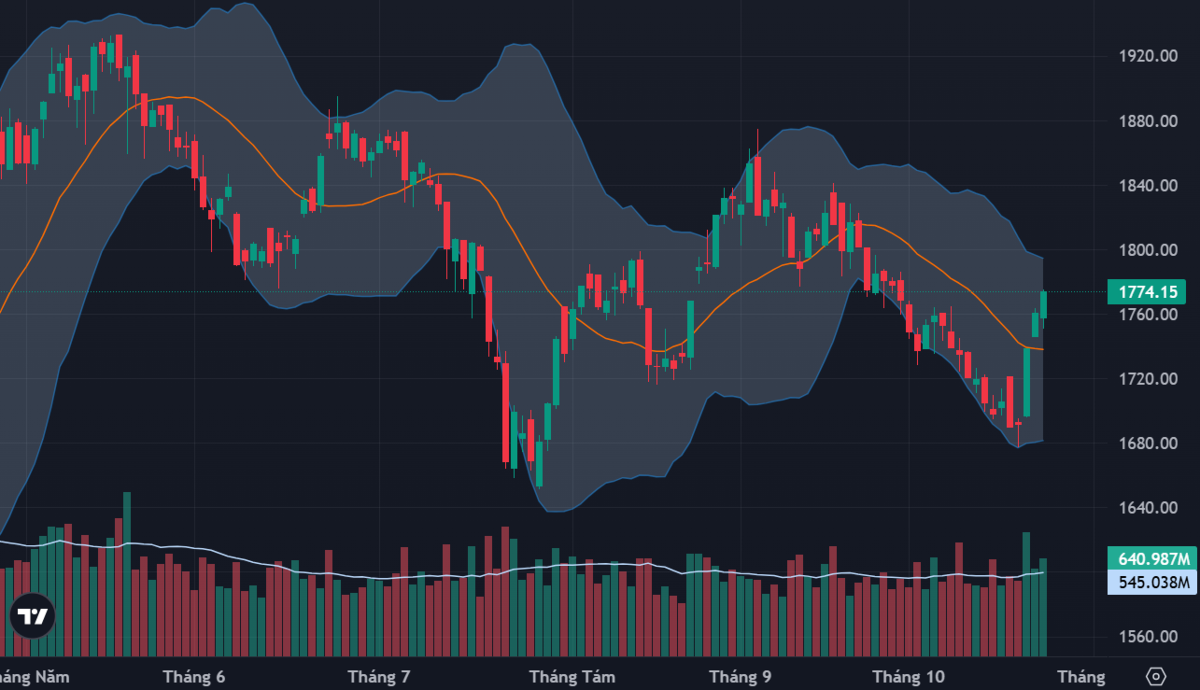
Task: Select the Tháng 10 time axis label
Action: coord(908,677)
